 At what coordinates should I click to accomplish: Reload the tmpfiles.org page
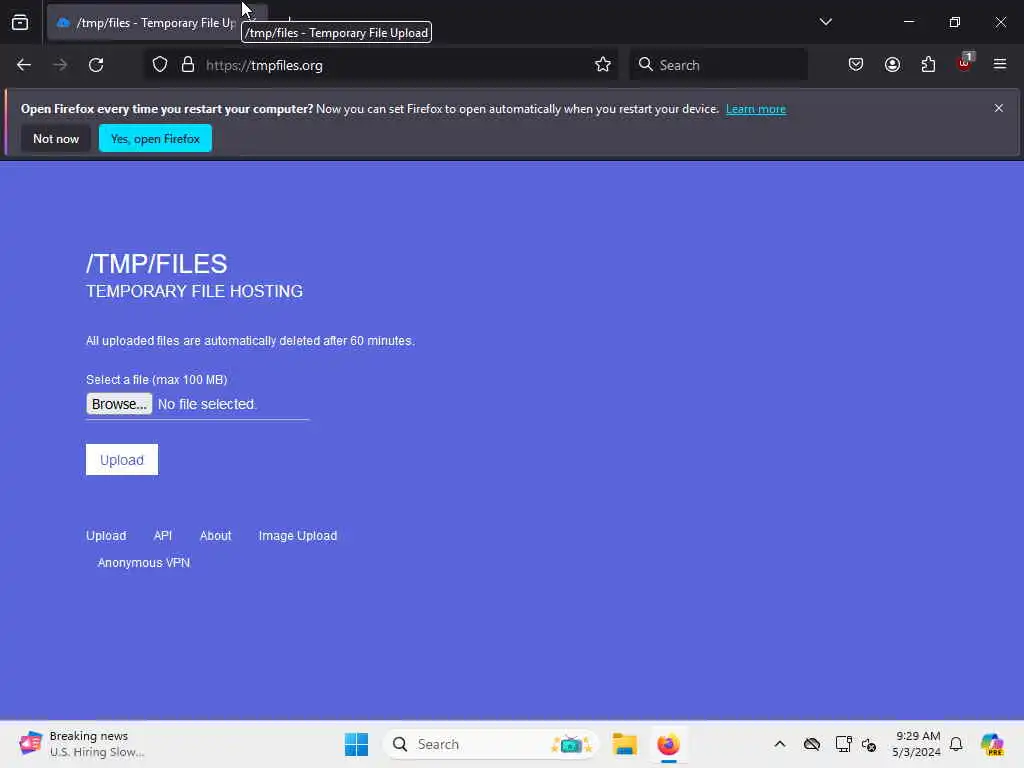96,65
